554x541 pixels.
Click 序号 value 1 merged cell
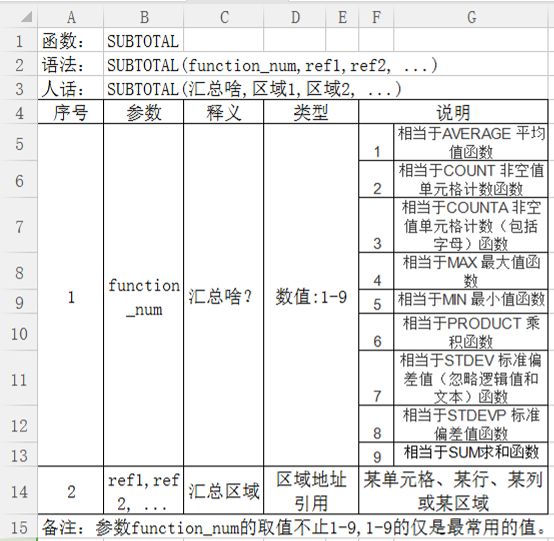(x=71, y=295)
